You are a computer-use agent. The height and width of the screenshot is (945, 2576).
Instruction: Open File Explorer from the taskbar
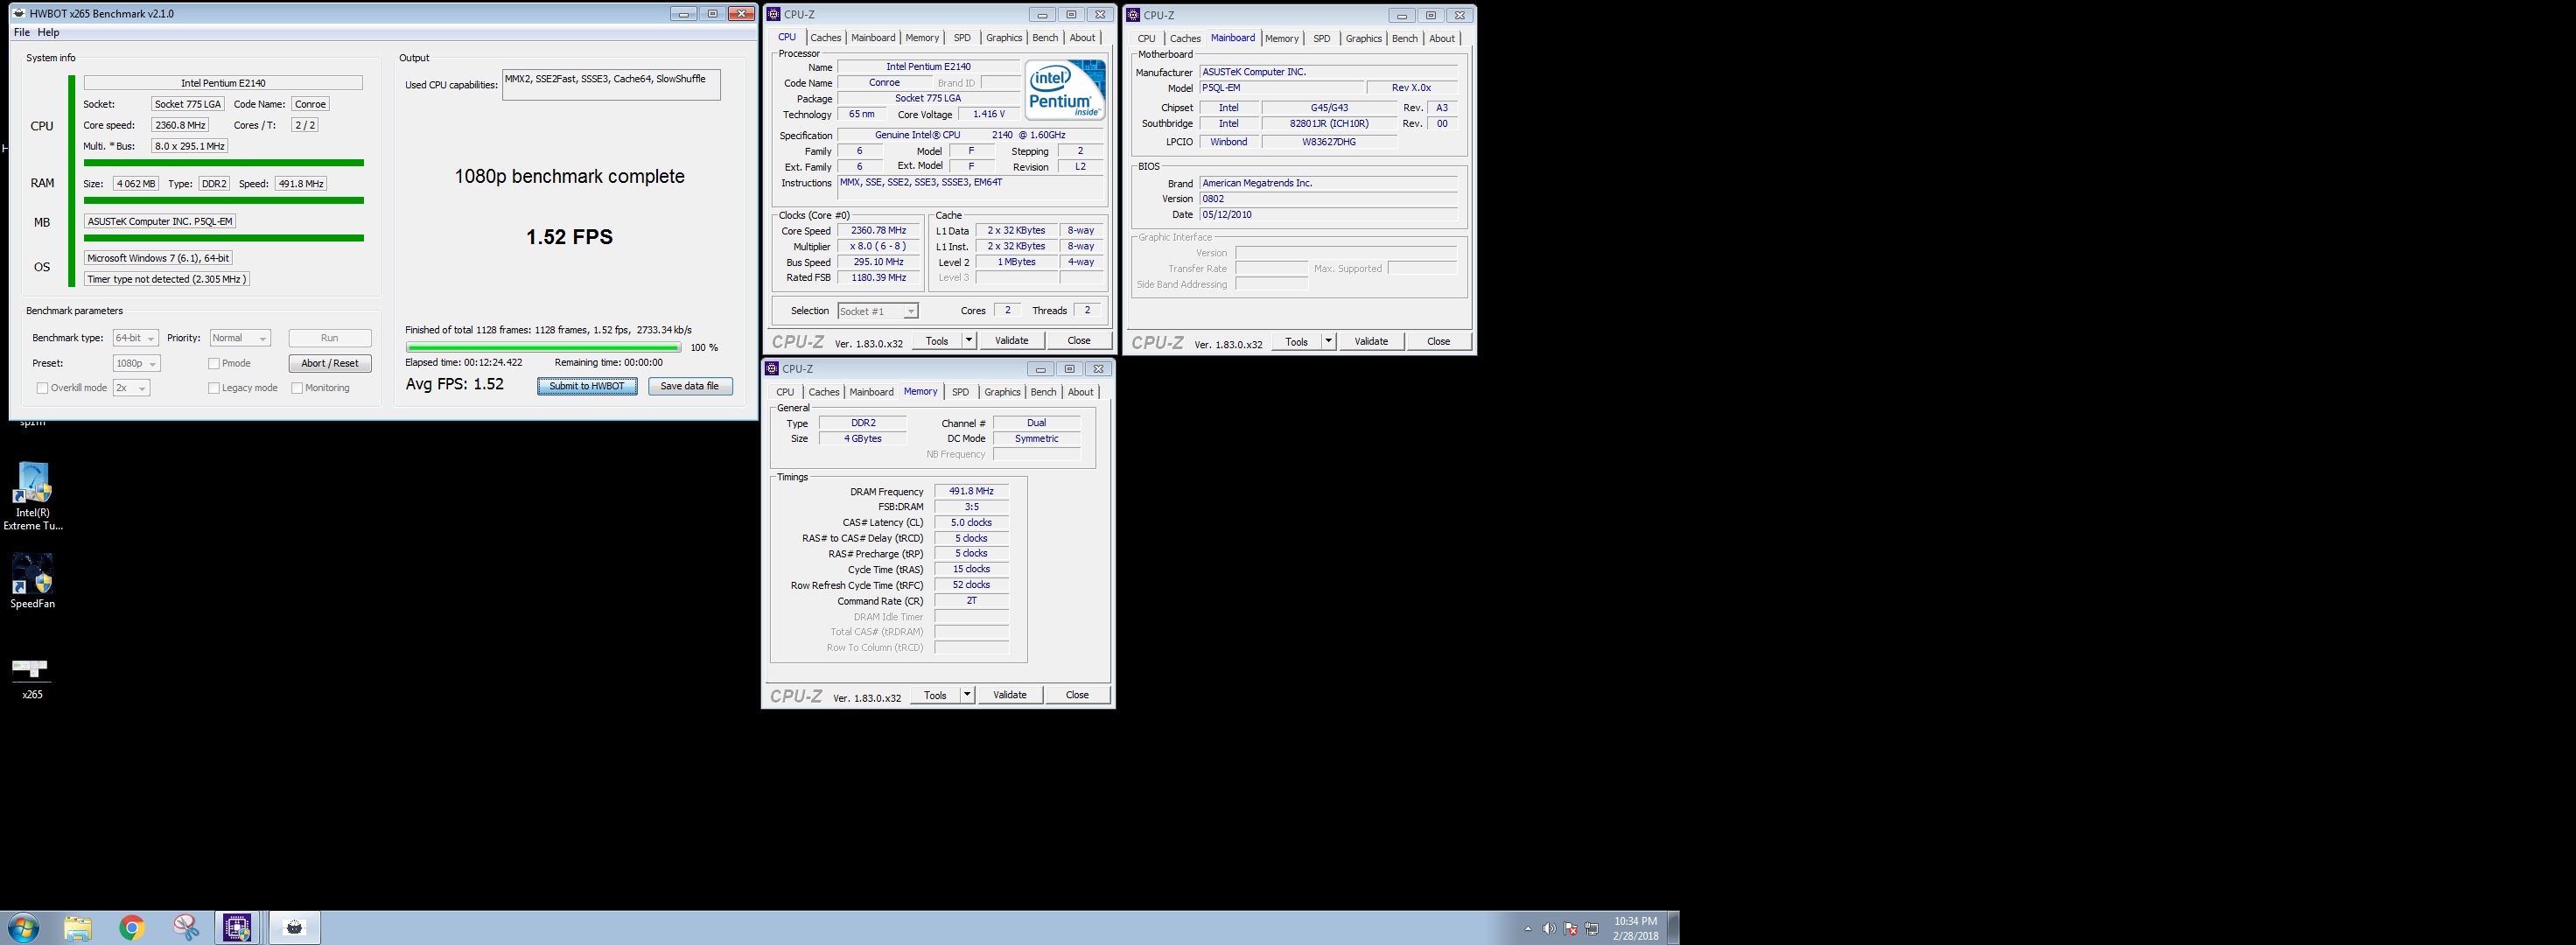[78, 927]
